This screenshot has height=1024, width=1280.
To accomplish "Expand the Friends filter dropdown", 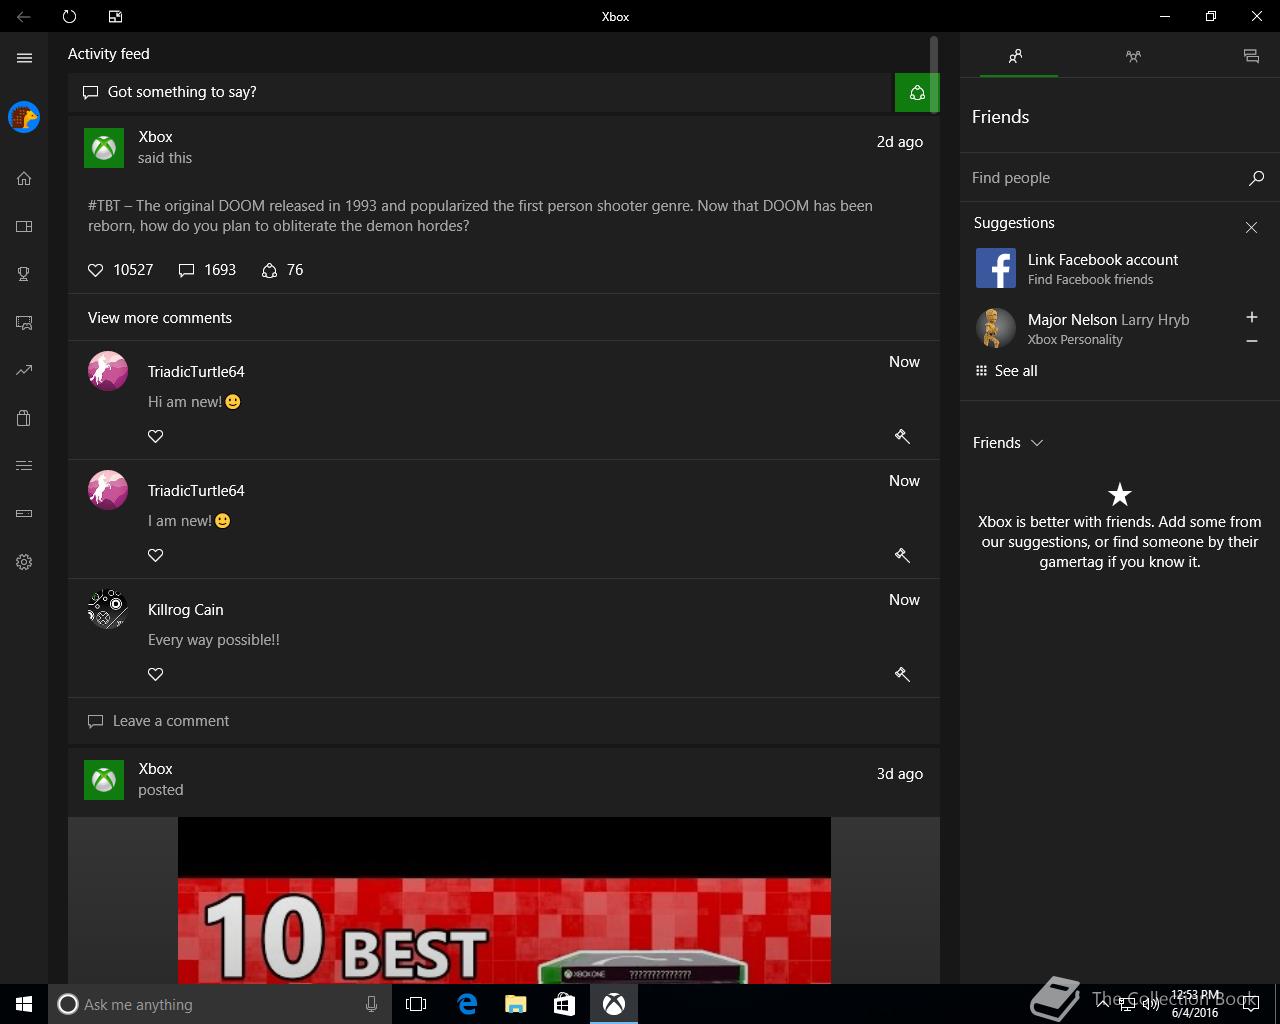I will pyautogui.click(x=1008, y=443).
